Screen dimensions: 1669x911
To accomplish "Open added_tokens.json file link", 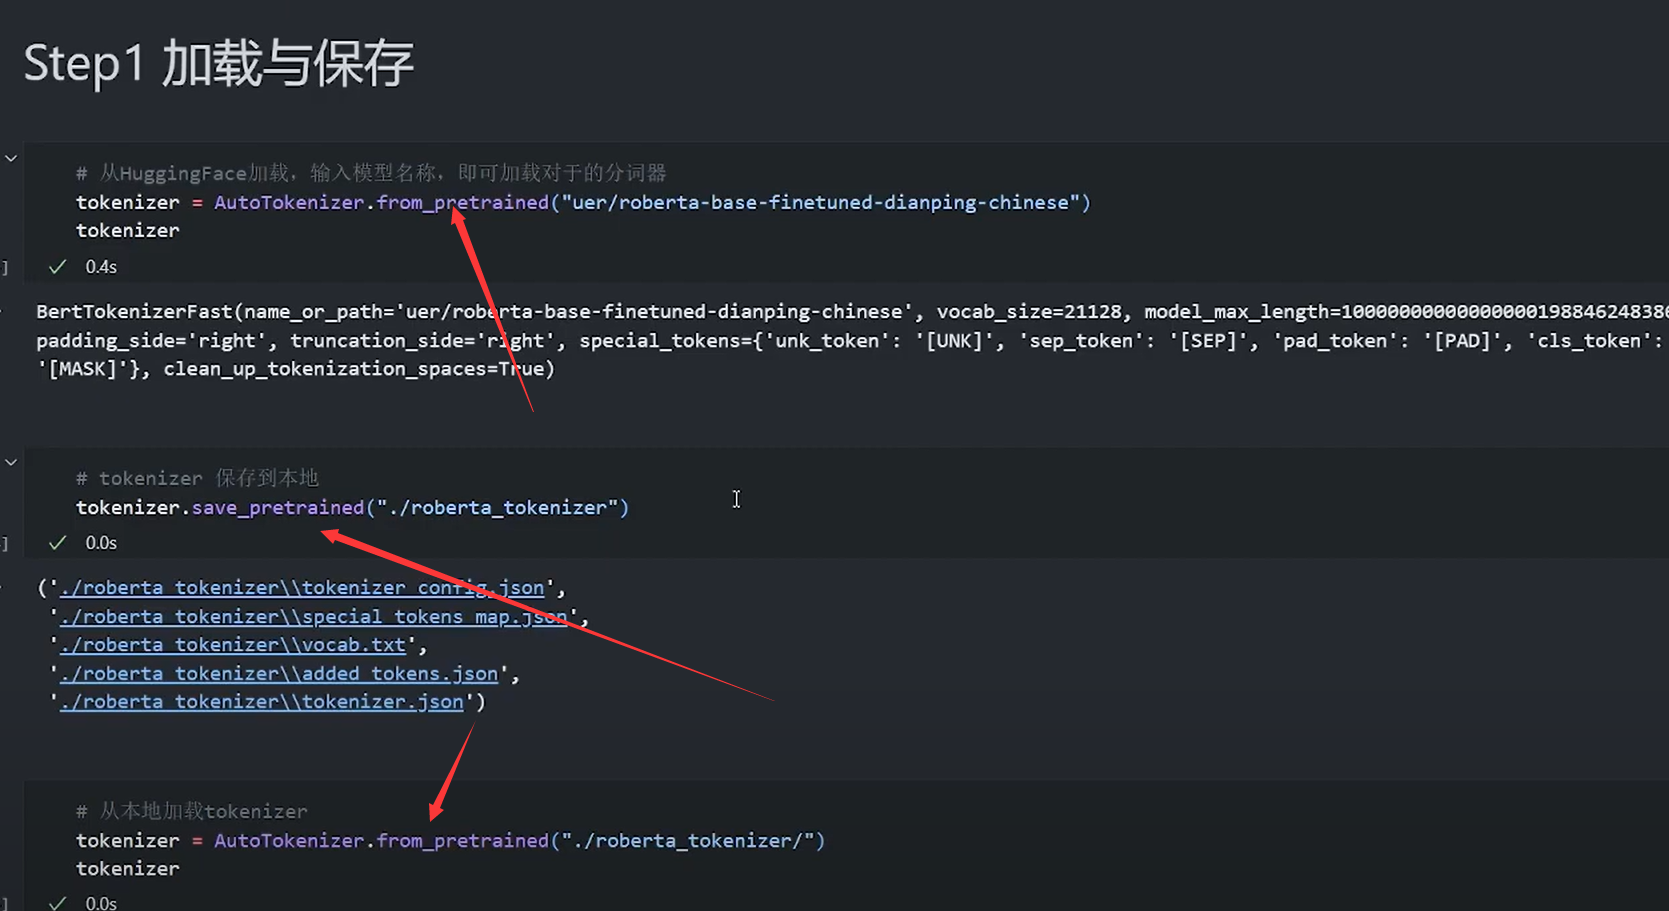I will 279,674.
